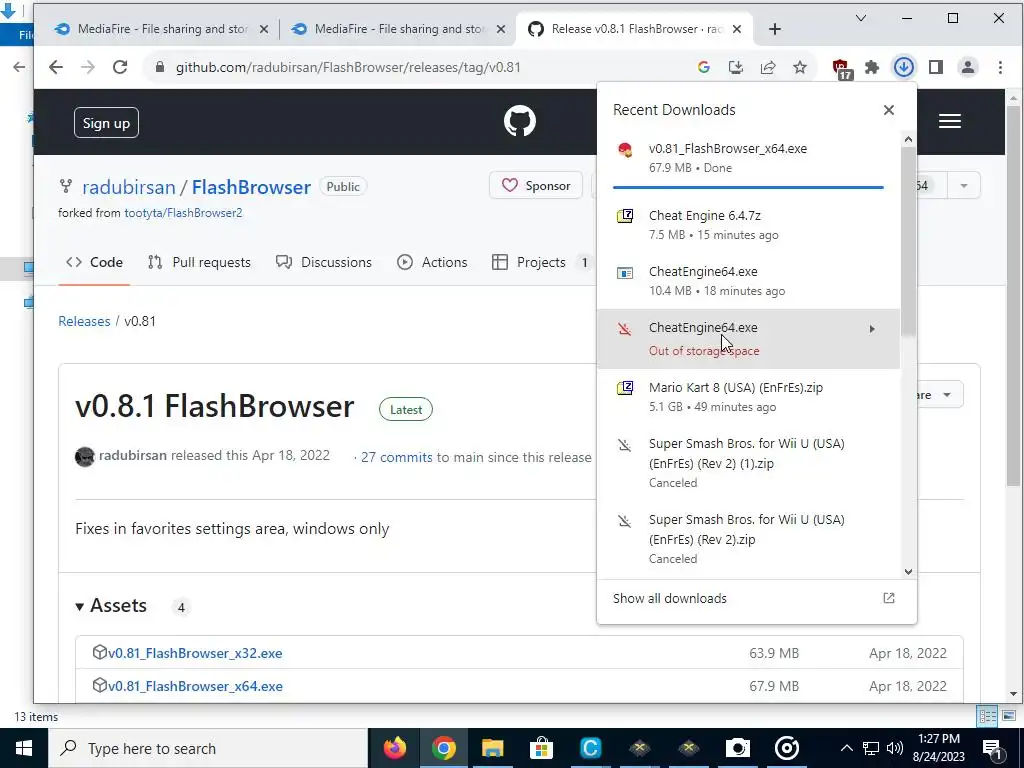Open the 27 commits link
Viewport: 1024px width, 768px height.
(396, 457)
